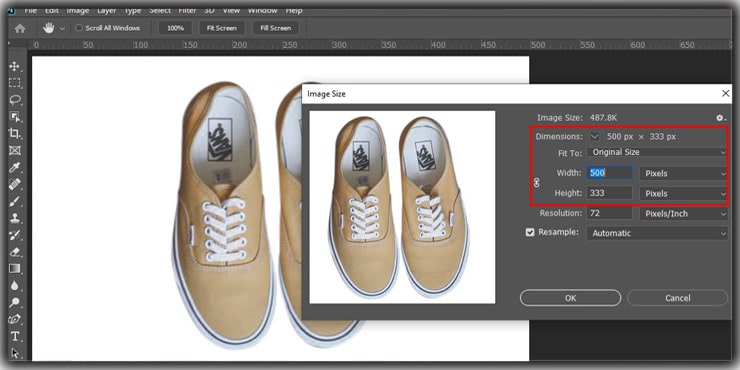Select the Horizontal Type tool

tap(15, 336)
